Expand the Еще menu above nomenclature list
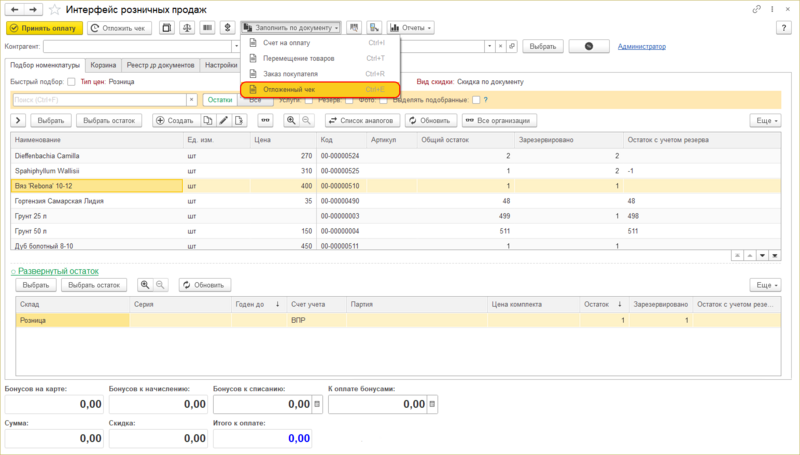Screen dimensions: 800x455 click(x=764, y=120)
